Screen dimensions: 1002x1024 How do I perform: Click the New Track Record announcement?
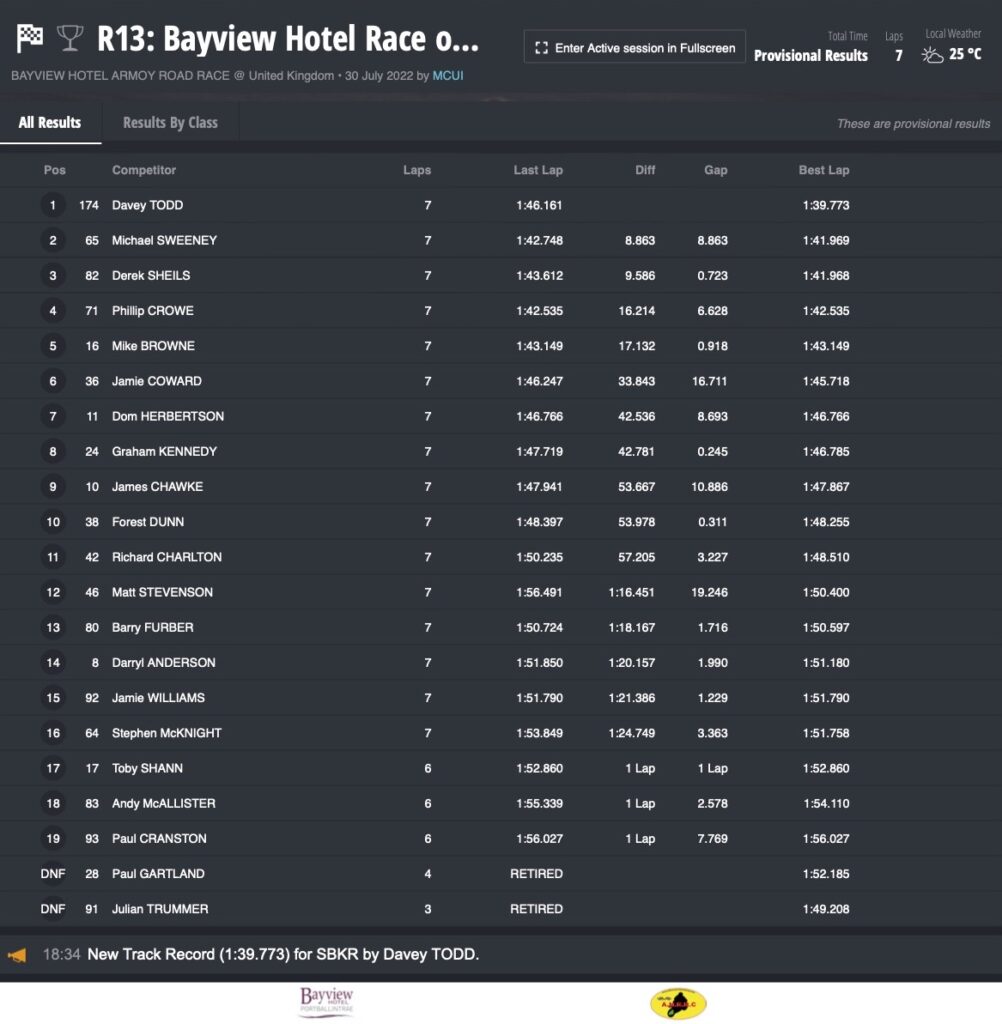(283, 955)
